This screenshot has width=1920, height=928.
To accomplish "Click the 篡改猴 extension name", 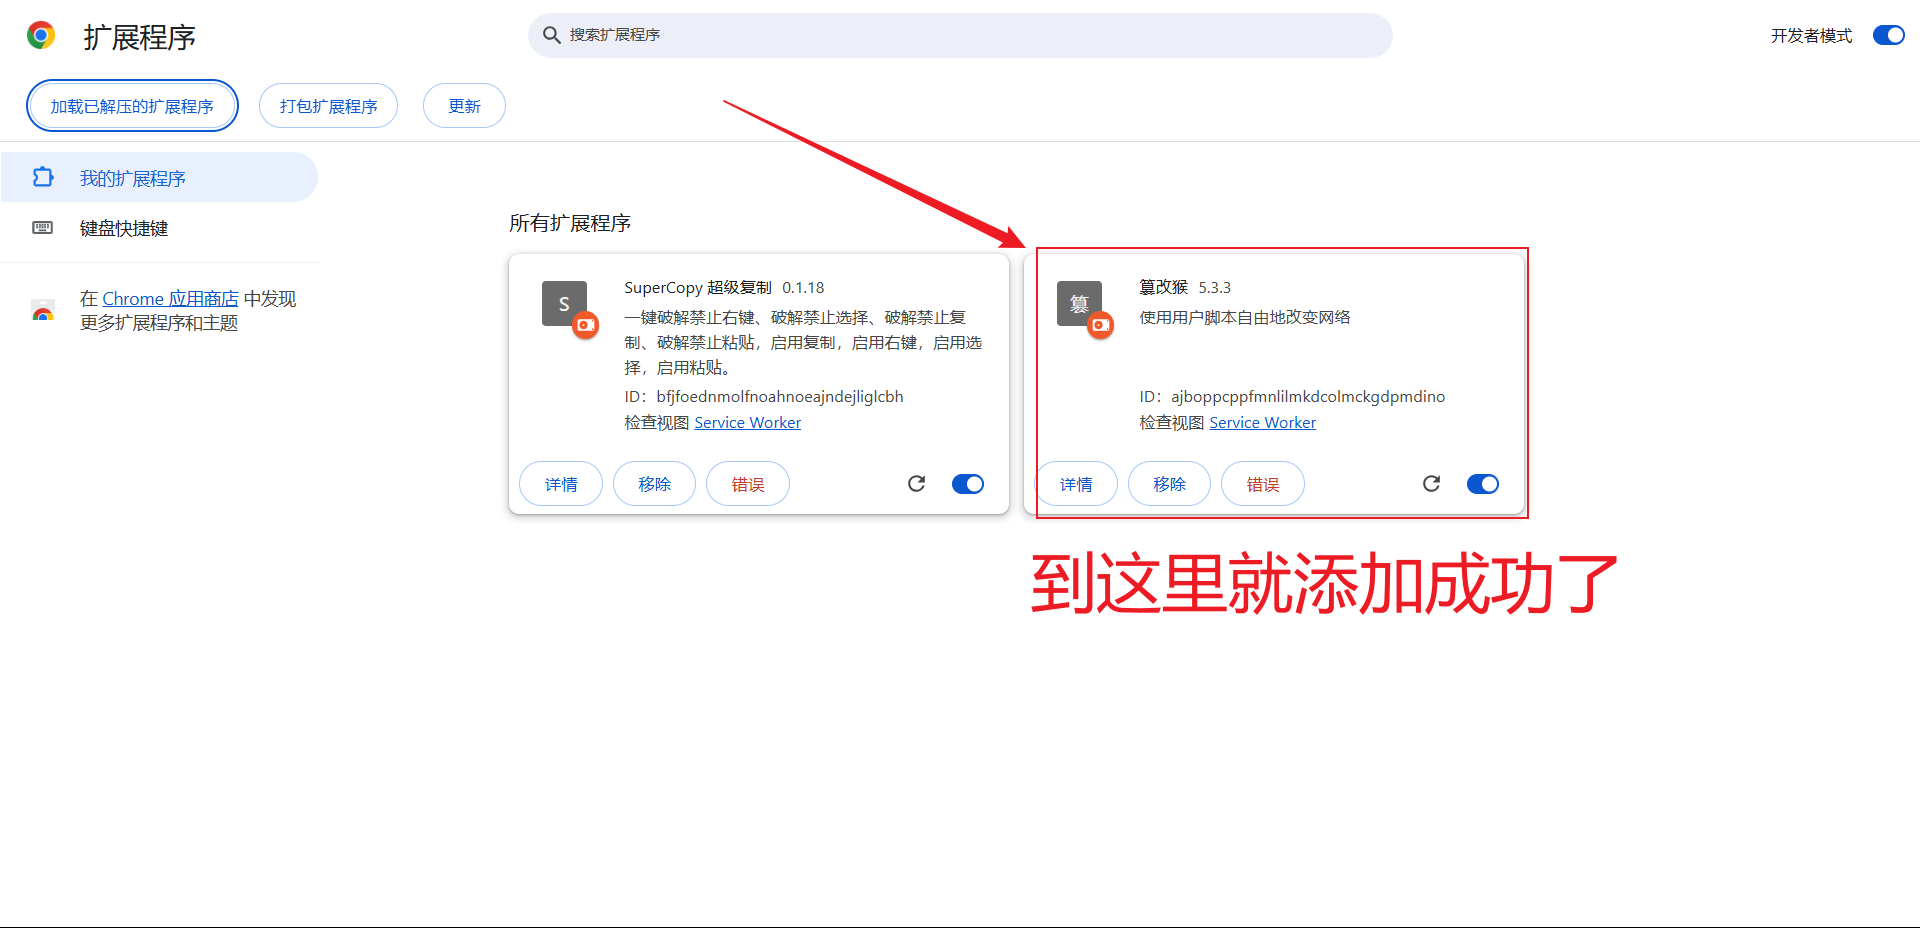I will pos(1163,288).
